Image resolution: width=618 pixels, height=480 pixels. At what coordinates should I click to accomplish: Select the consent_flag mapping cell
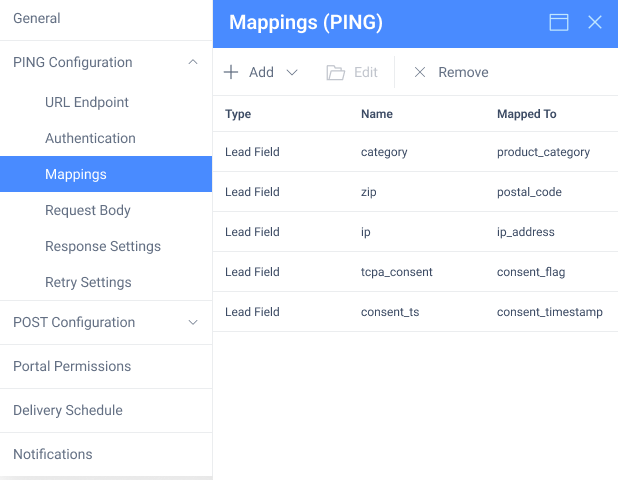pos(531,272)
